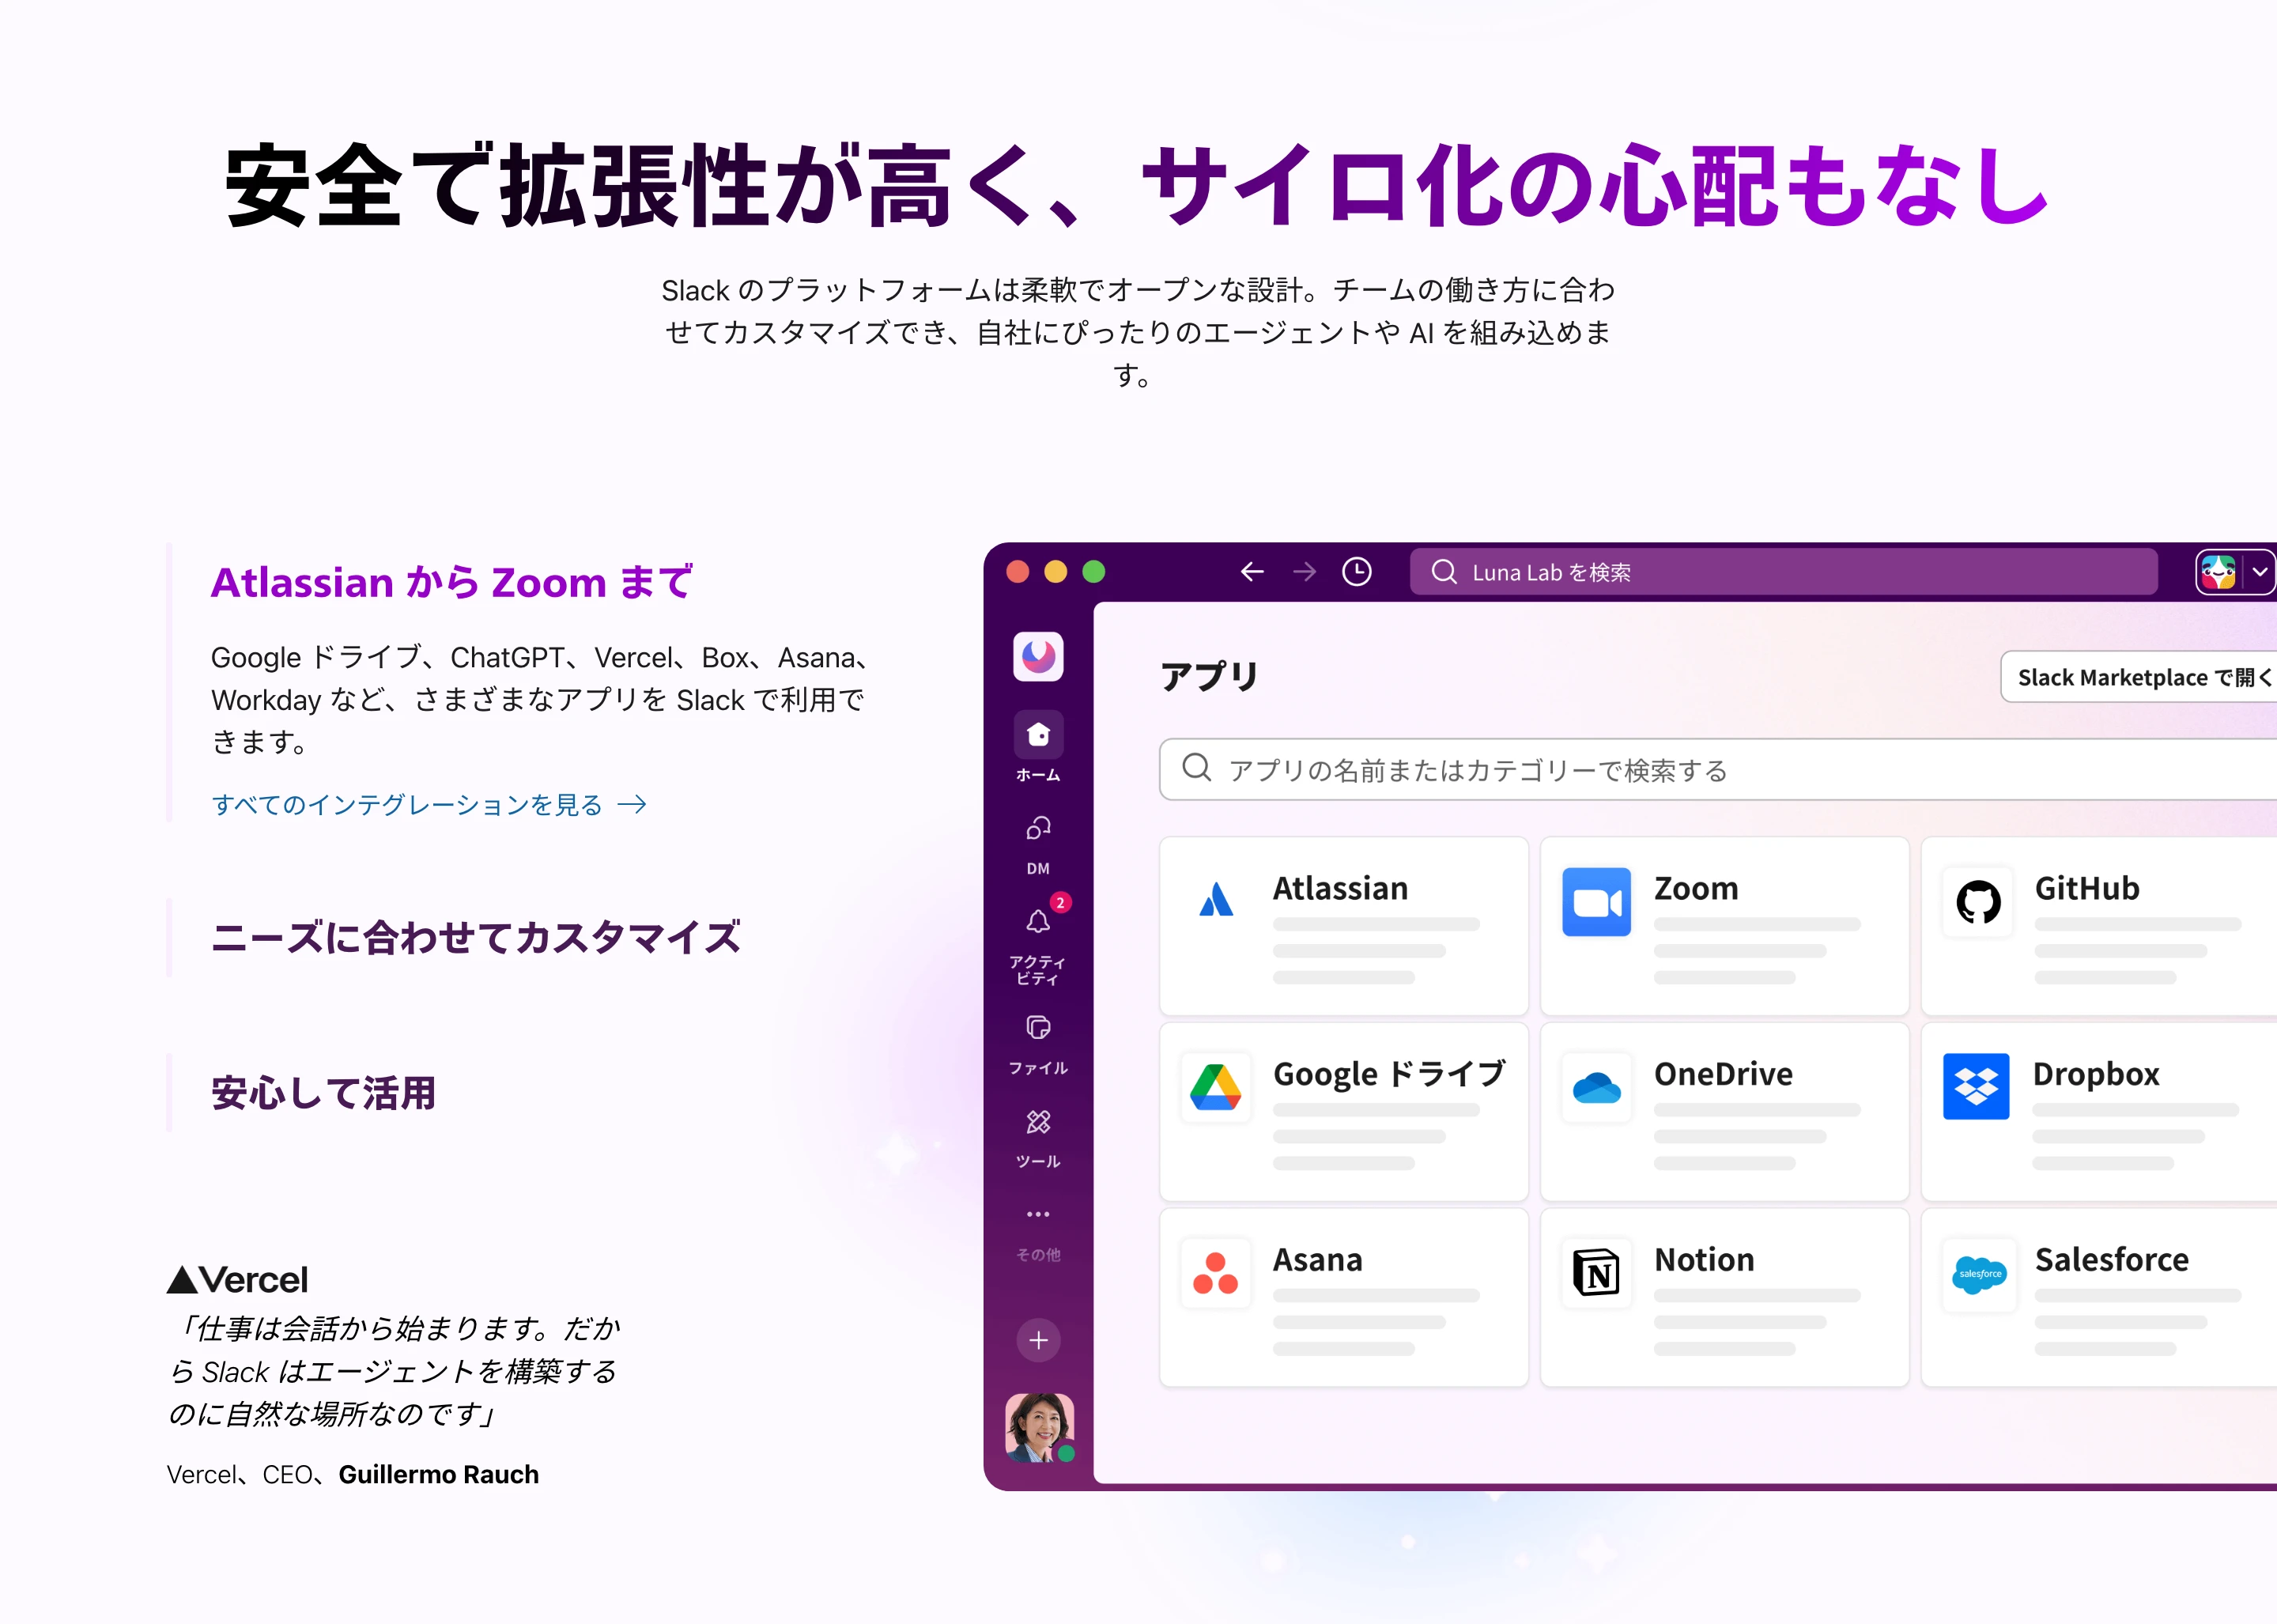2277x1624 pixels.
Task: Go to ホーム in the sidebar
Action: click(1038, 746)
